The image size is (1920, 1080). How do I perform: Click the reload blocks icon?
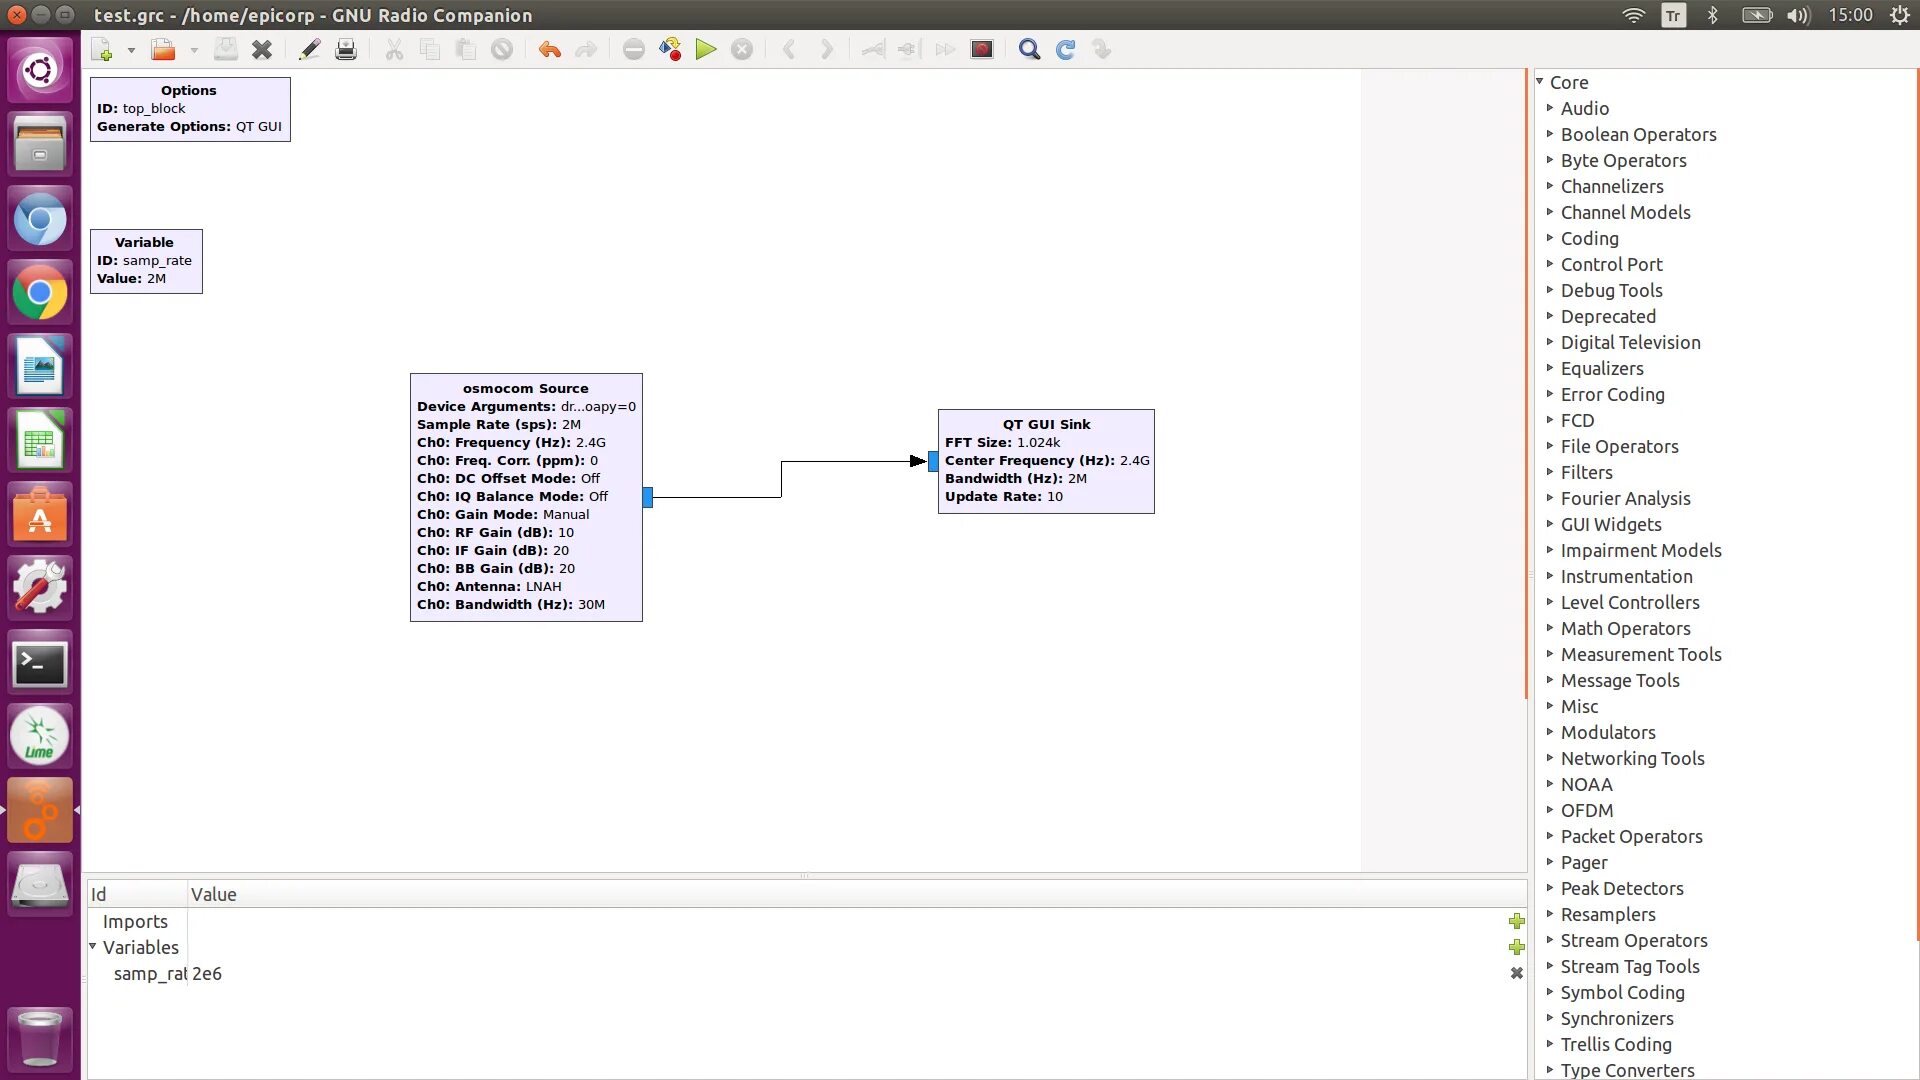[1065, 50]
